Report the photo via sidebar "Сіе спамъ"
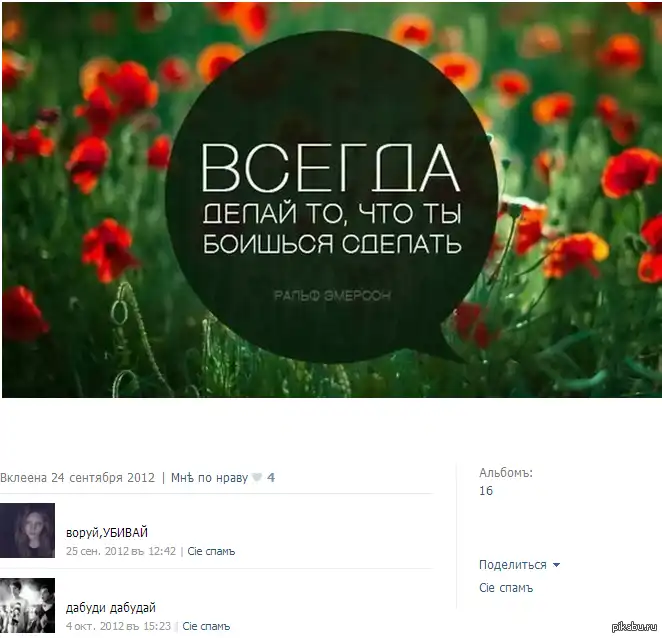662x638 pixels. pos(506,588)
